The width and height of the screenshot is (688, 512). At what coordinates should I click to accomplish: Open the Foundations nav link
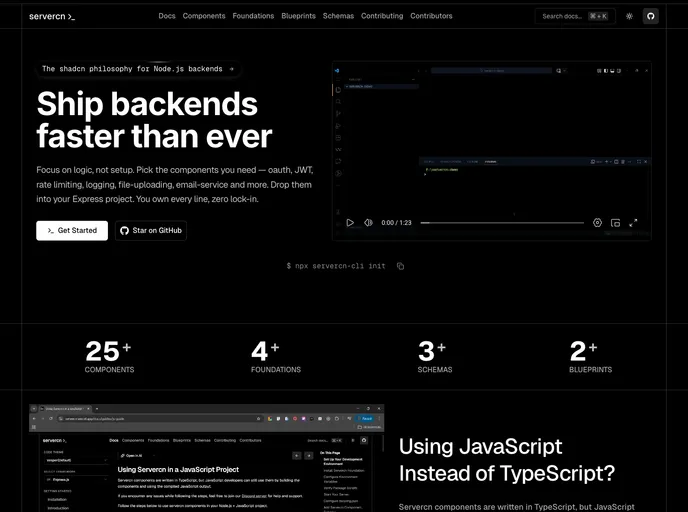click(253, 16)
